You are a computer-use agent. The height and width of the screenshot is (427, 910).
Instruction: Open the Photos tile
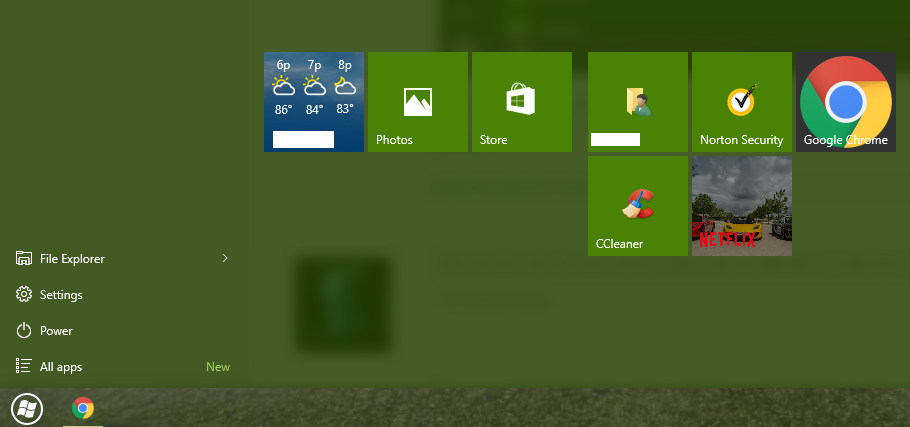click(418, 102)
